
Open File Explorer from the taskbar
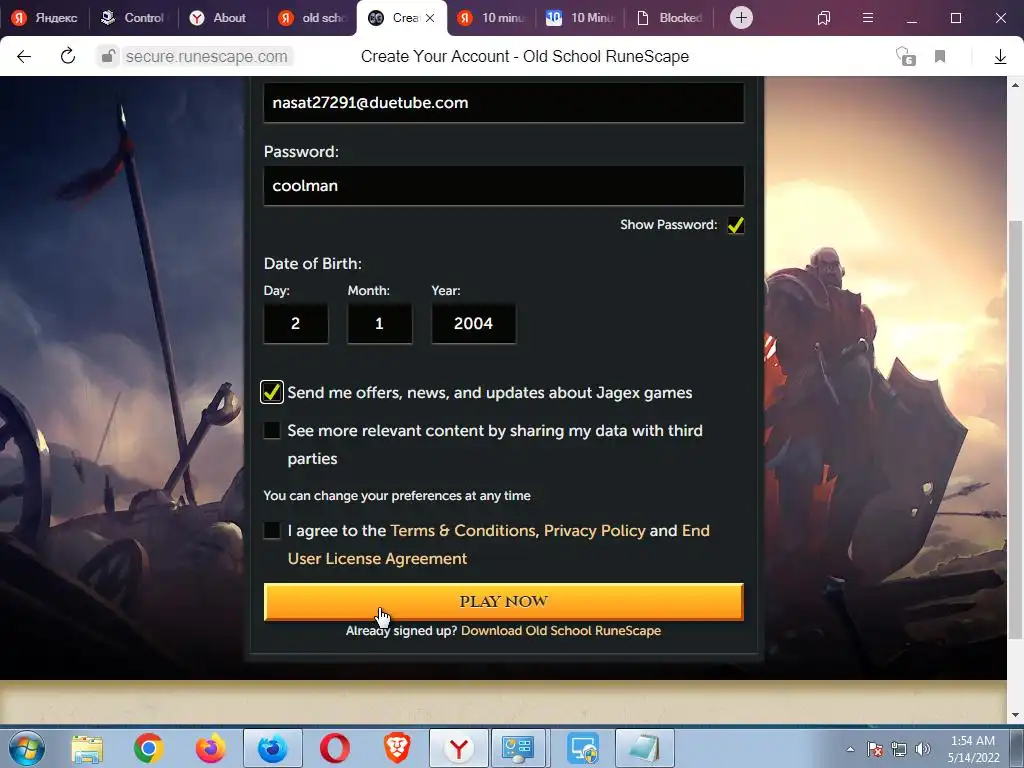tap(87, 748)
